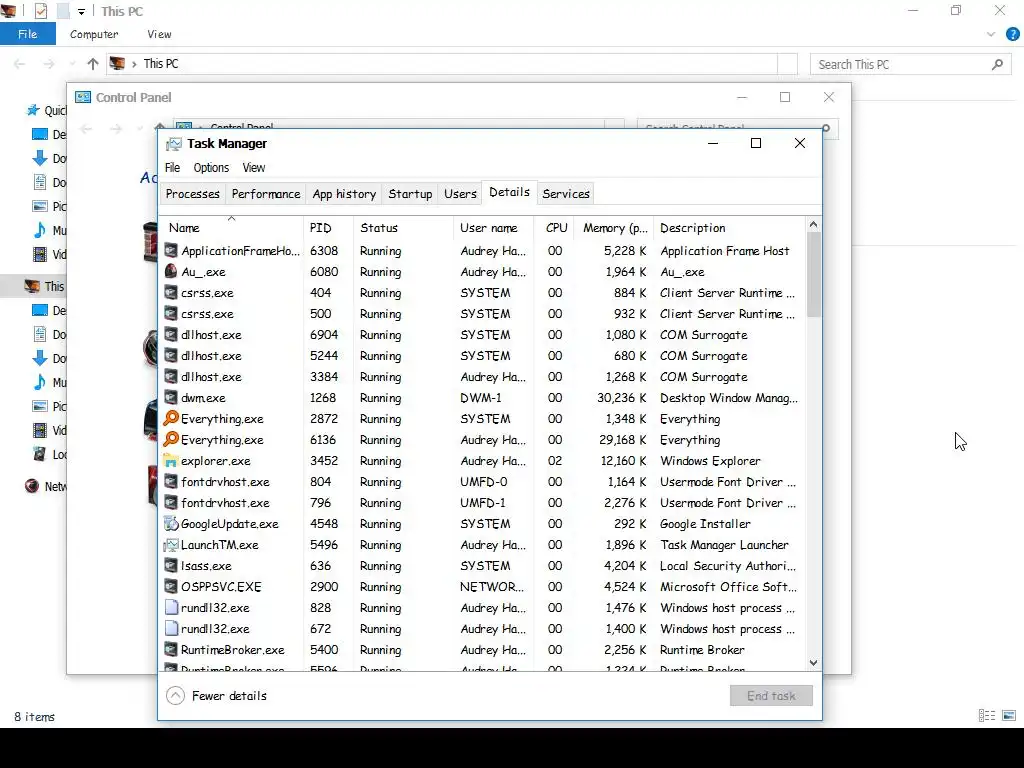Switch to the Startup tab

click(x=410, y=194)
